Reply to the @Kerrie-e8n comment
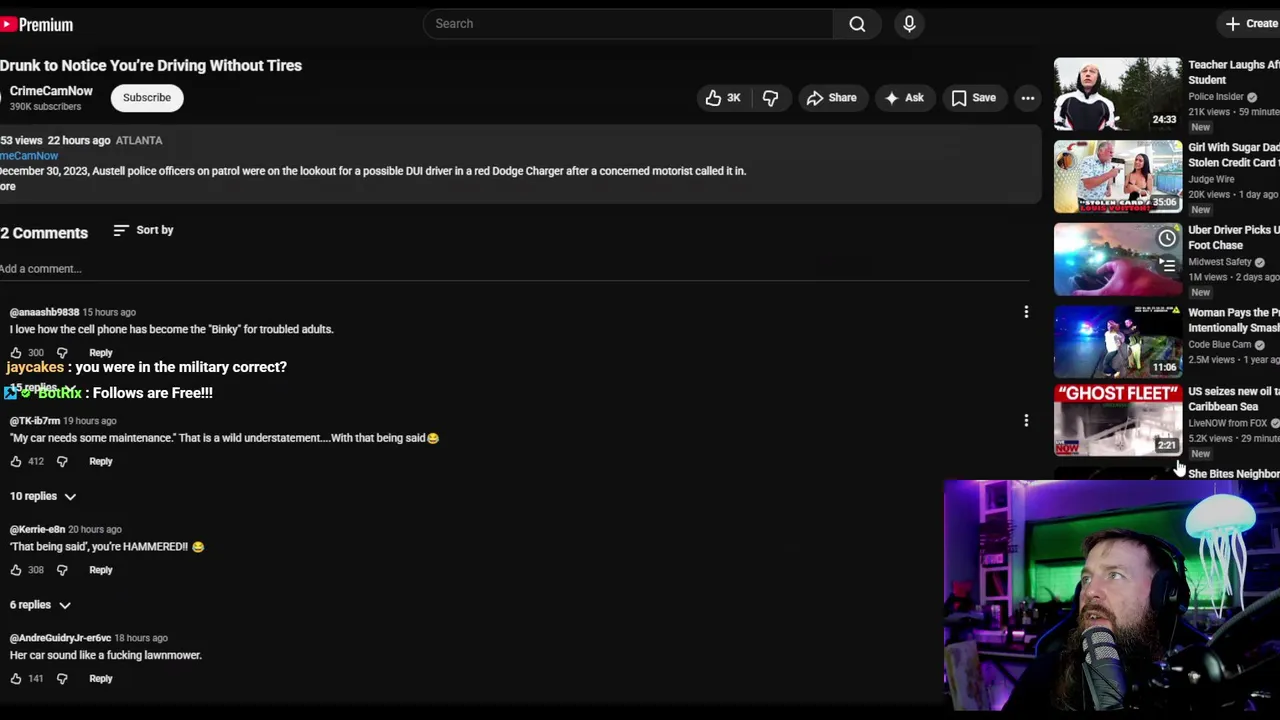This screenshot has width=1280, height=720. click(101, 570)
